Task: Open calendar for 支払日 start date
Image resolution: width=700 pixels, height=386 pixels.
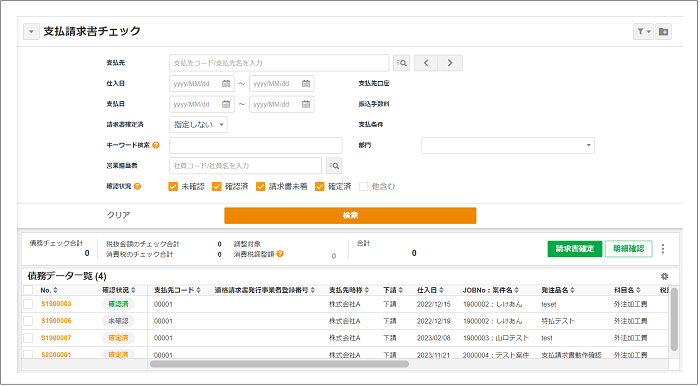Action: click(x=226, y=104)
